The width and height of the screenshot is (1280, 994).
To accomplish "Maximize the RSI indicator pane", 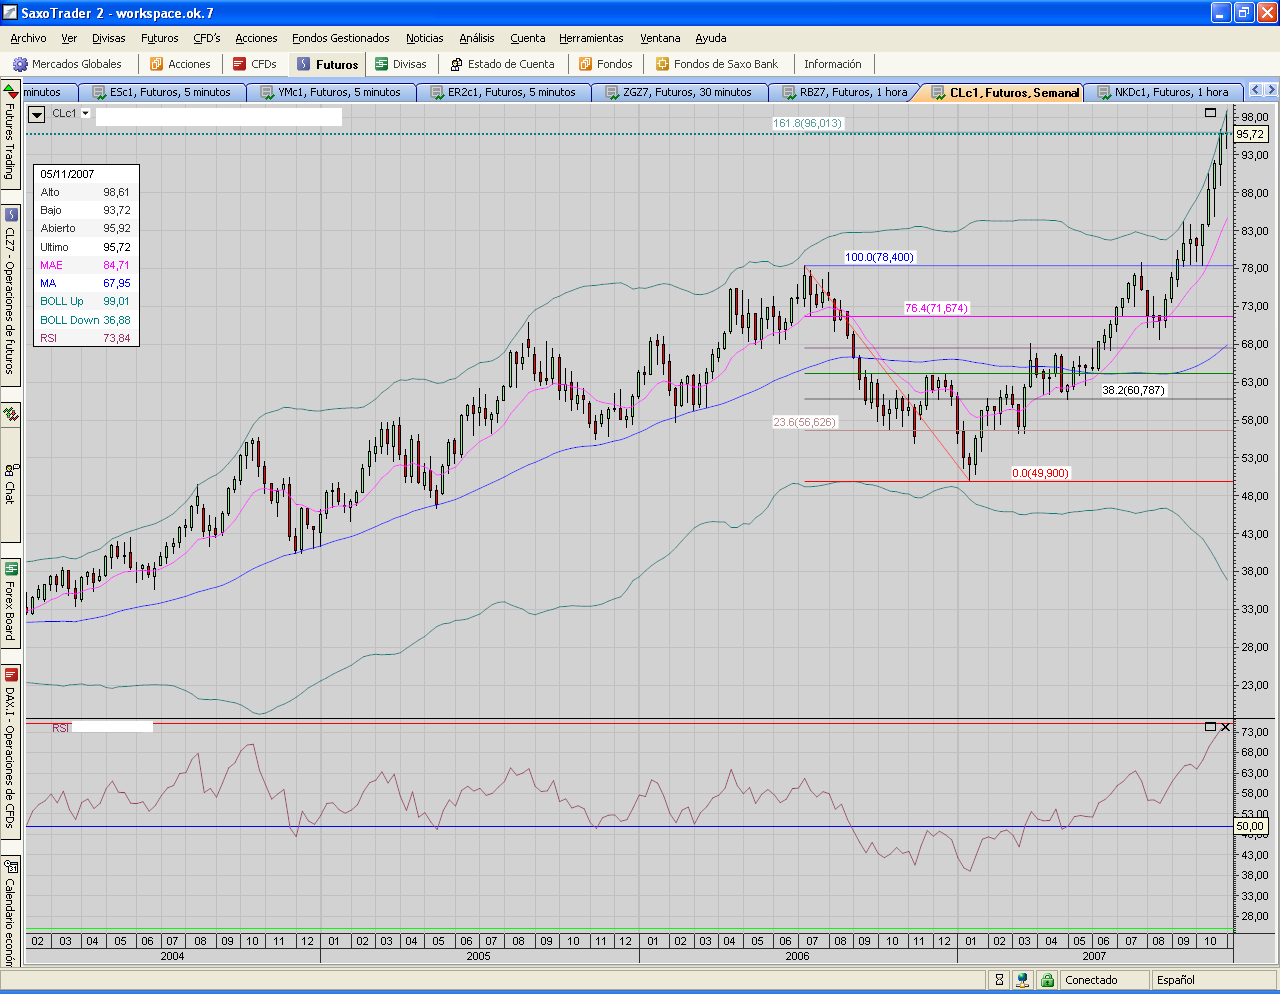I will pos(1210,727).
